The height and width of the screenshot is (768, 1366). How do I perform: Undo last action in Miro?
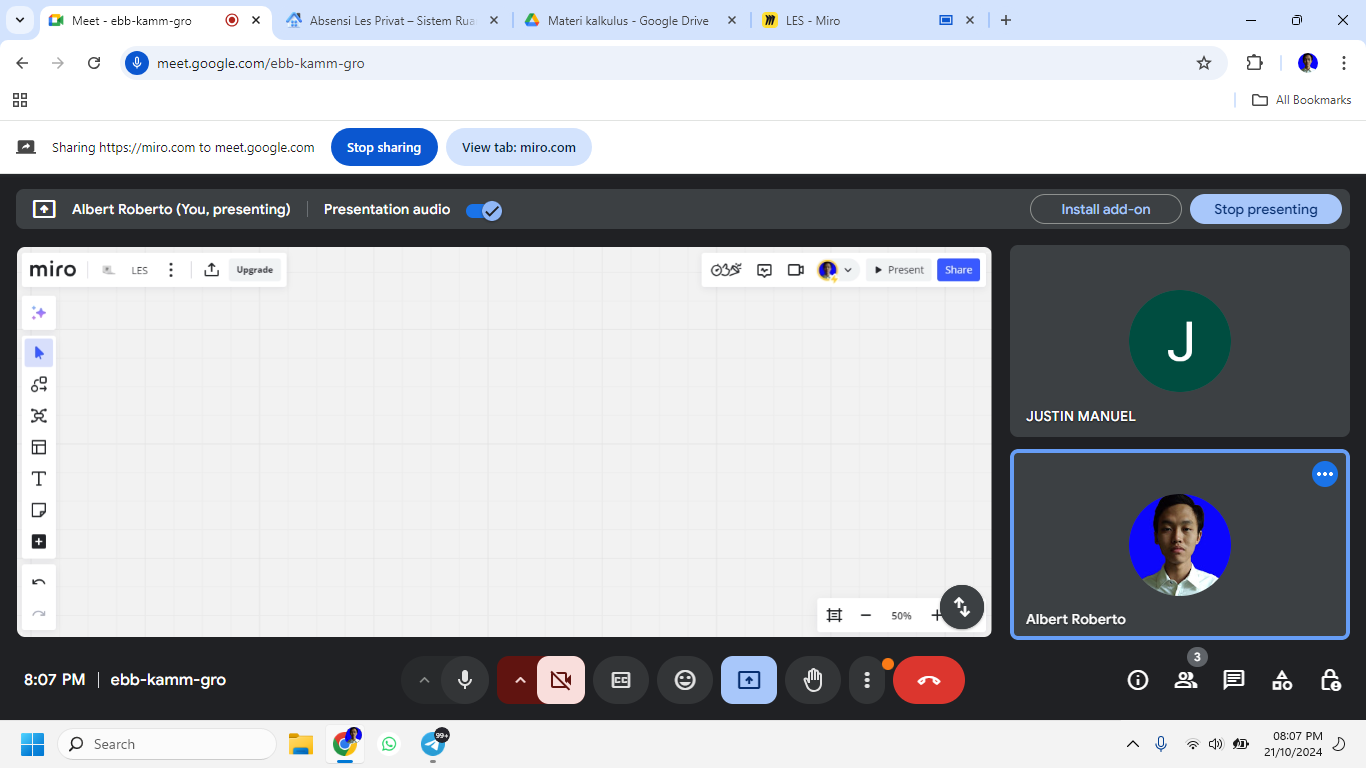click(39, 582)
